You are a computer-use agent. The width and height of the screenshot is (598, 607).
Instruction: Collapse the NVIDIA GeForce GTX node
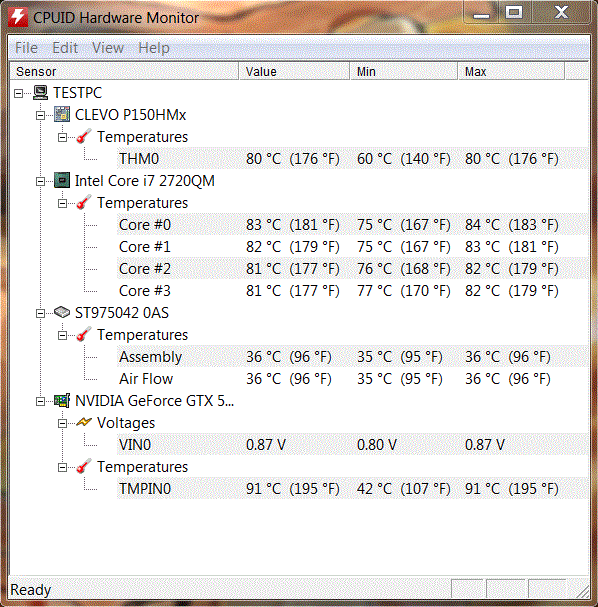tap(40, 401)
